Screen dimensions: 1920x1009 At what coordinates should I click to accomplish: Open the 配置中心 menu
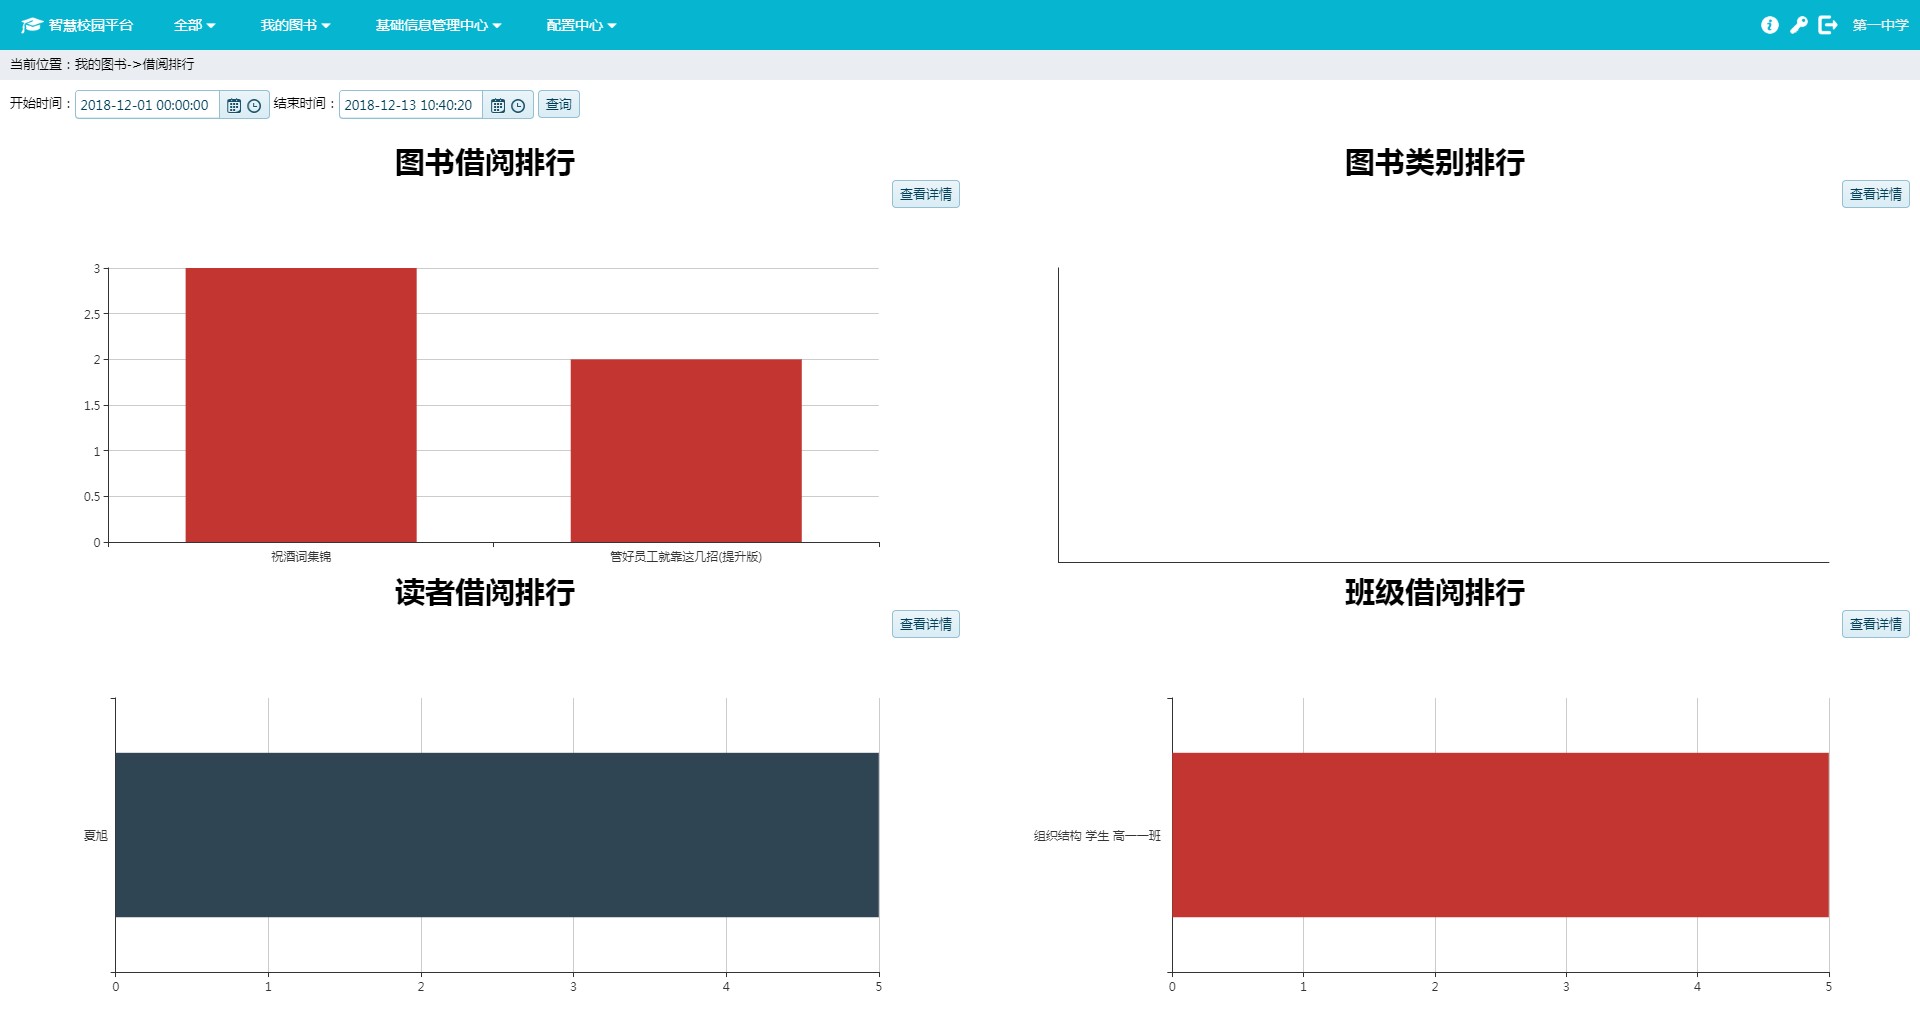tap(581, 25)
